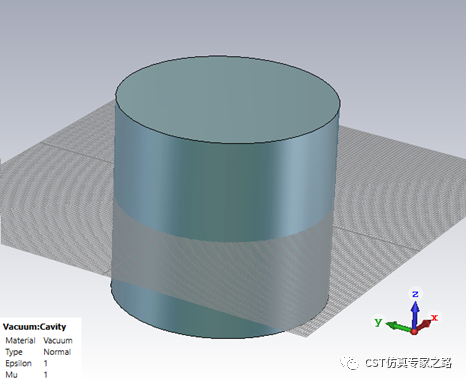Click the Material 'Vacuum' value

[x=58, y=340]
